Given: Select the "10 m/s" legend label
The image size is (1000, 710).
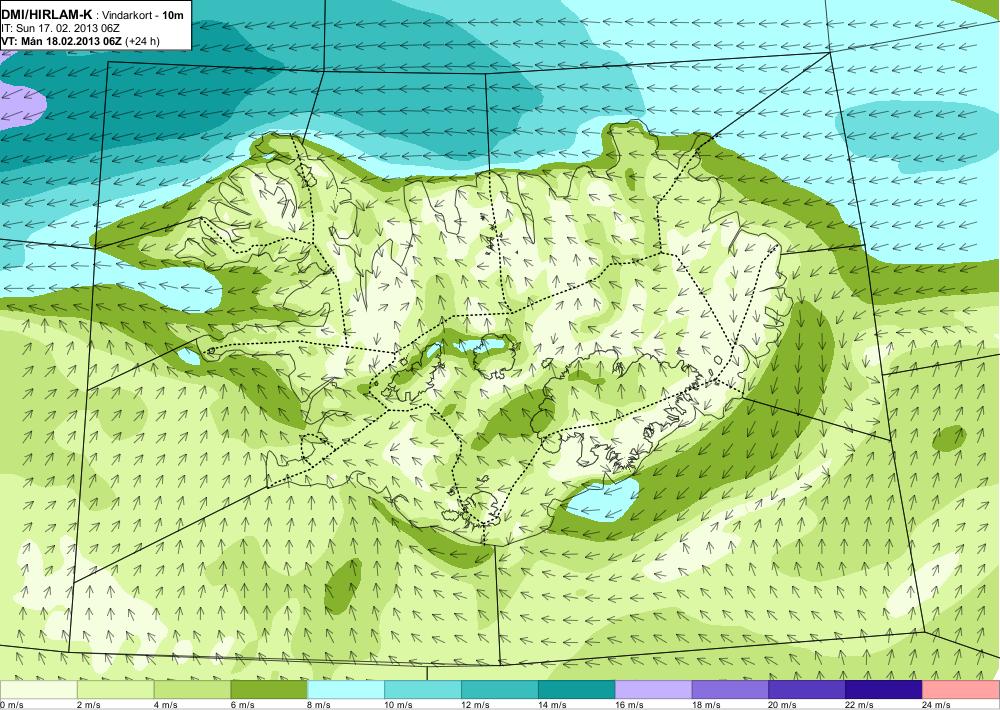Looking at the screenshot, I should click(x=399, y=705).
